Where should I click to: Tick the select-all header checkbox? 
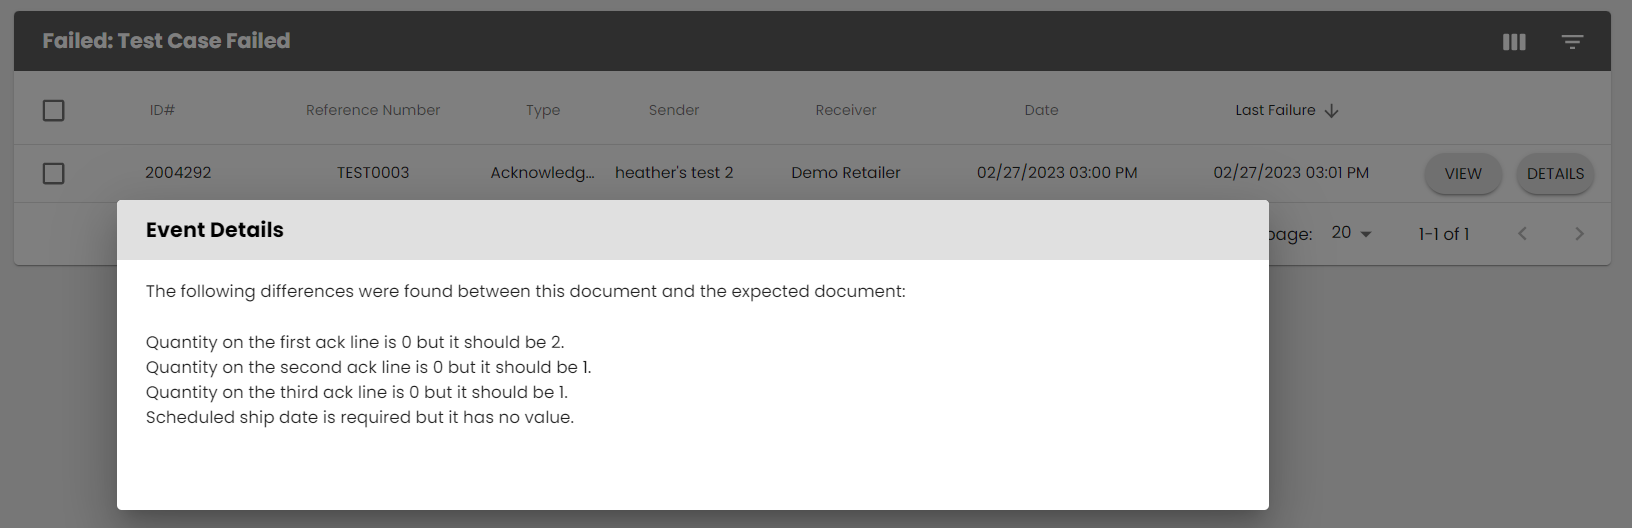click(x=54, y=111)
